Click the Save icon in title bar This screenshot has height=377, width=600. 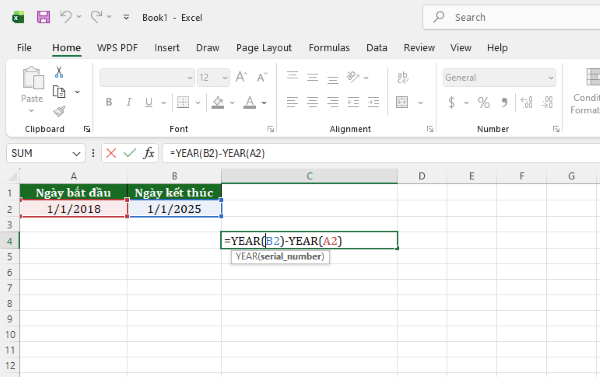pos(43,17)
